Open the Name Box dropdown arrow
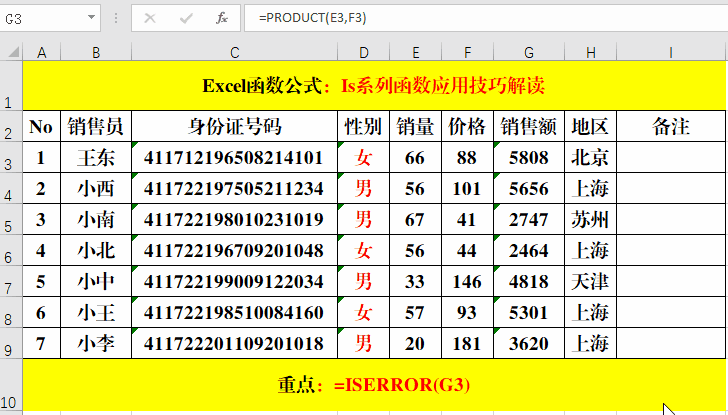 coord(91,18)
